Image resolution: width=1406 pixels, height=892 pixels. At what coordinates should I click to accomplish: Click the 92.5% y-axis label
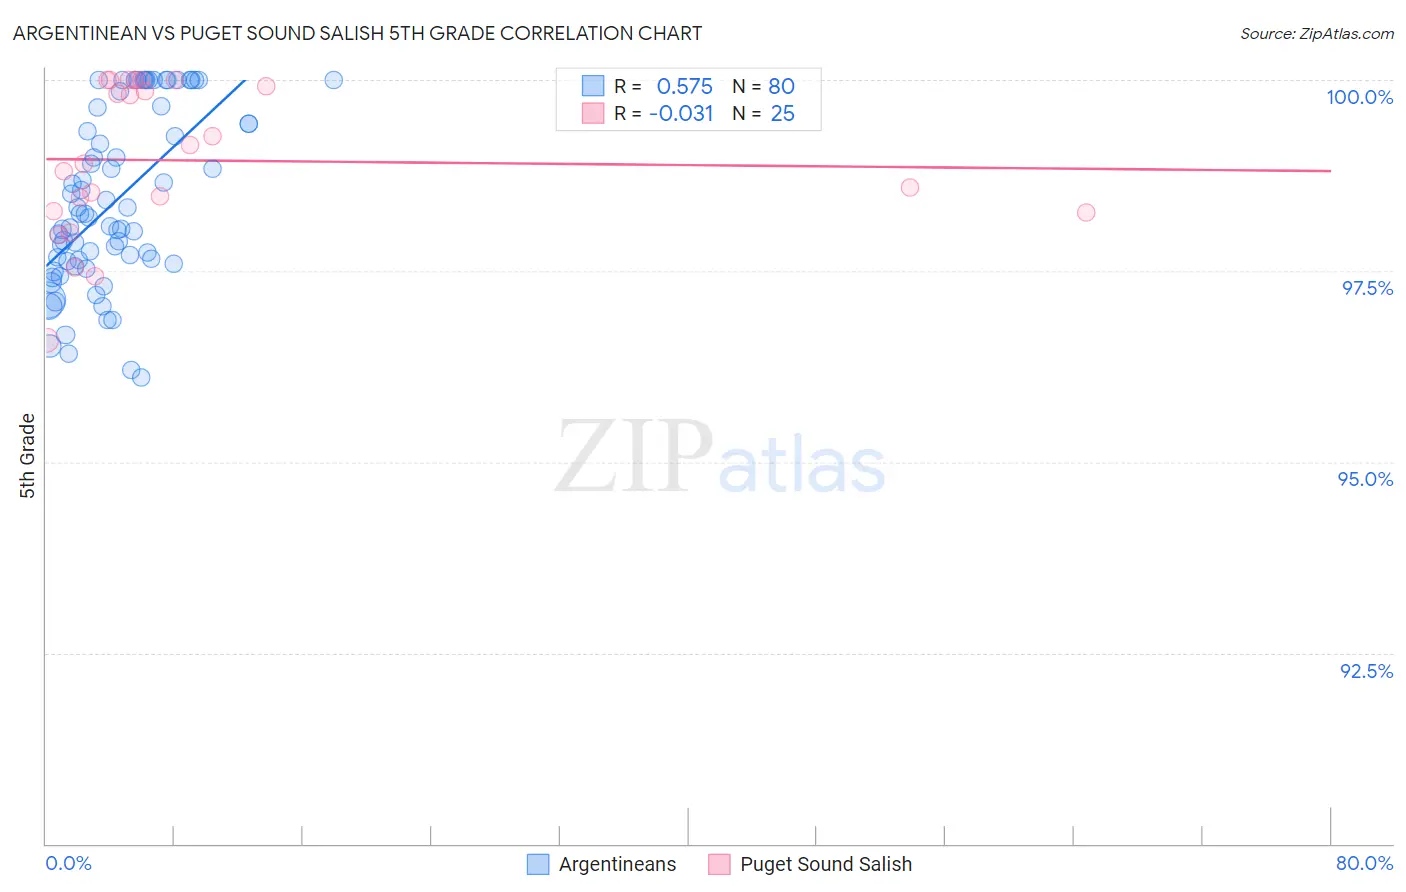click(x=1366, y=671)
